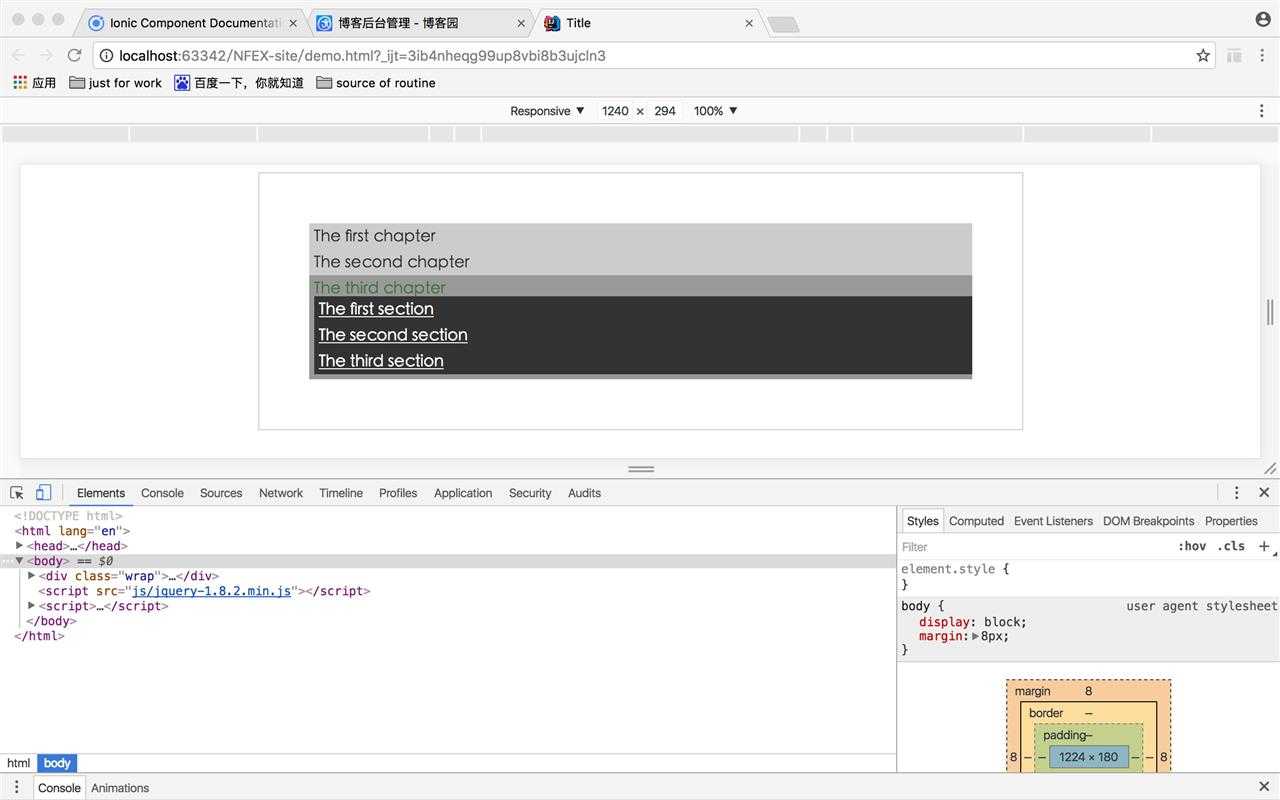
Task: Click The third chapter heading
Action: [x=379, y=287]
